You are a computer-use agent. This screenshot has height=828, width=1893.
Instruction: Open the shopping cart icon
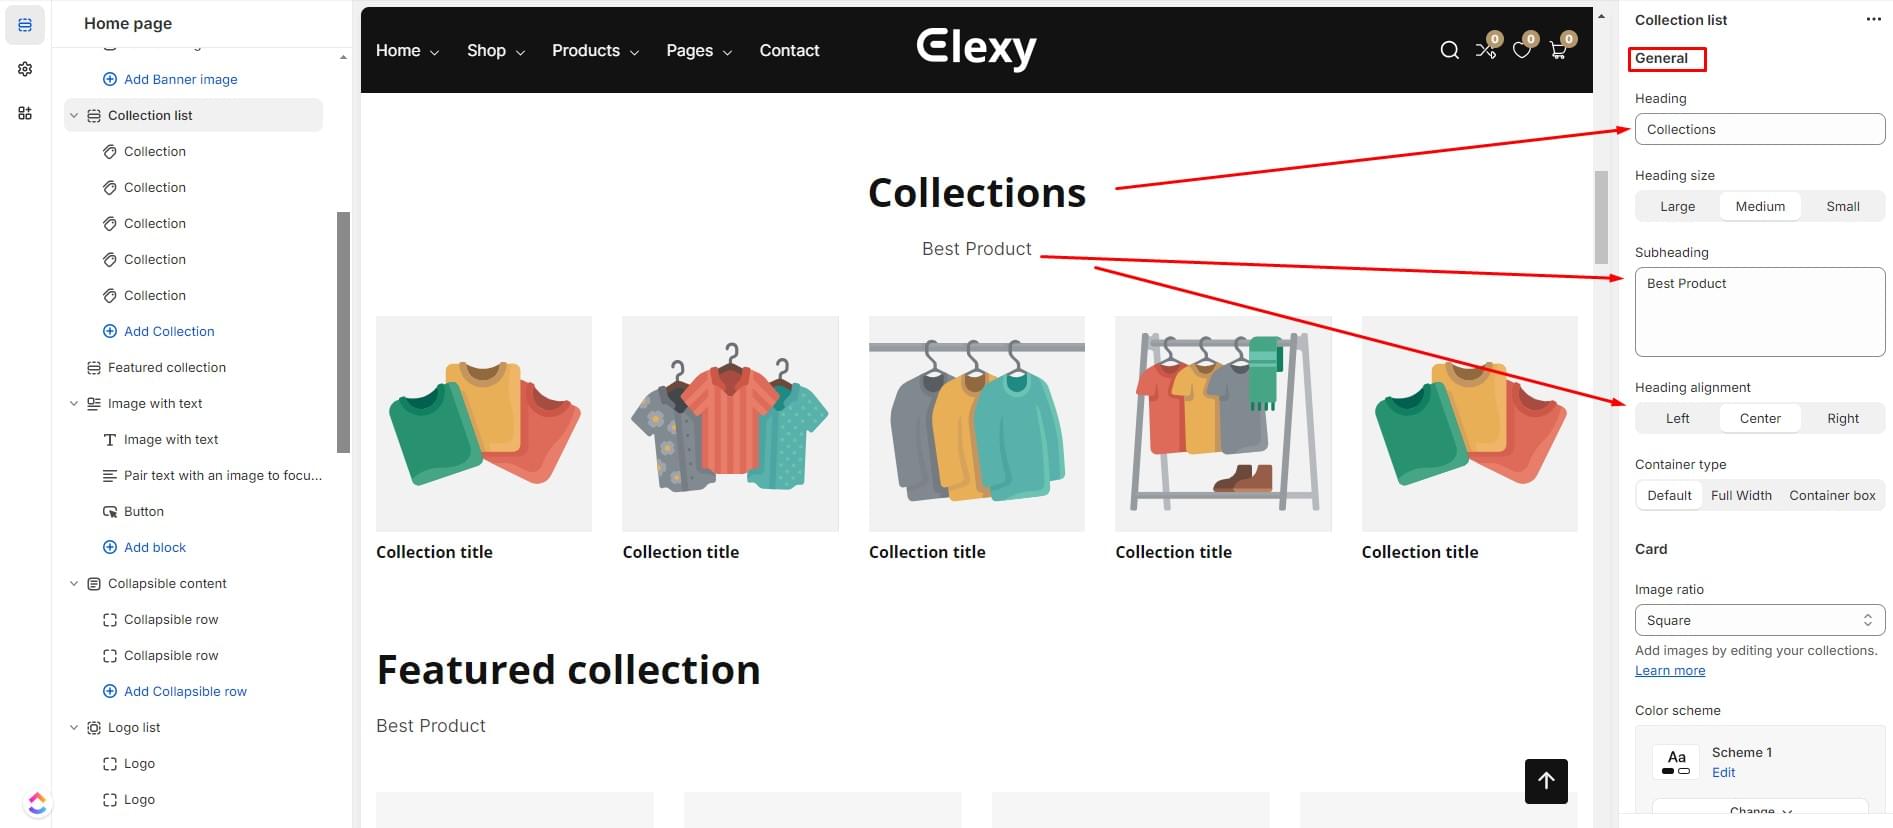1558,50
